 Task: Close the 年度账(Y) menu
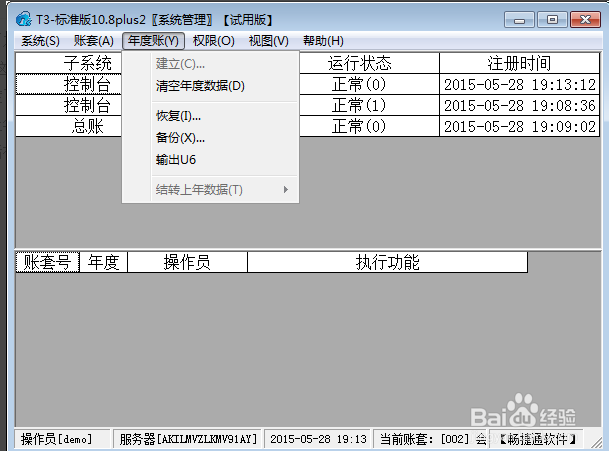point(154,41)
